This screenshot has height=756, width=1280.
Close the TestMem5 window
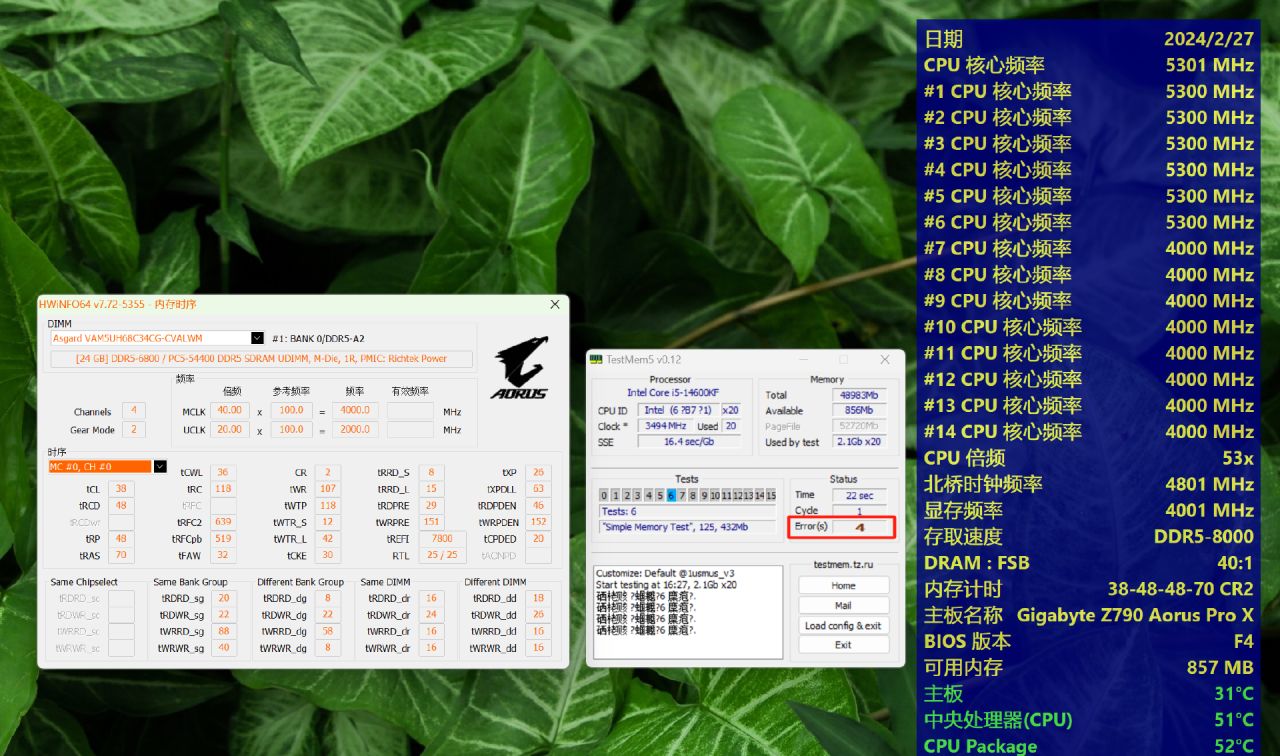click(885, 359)
